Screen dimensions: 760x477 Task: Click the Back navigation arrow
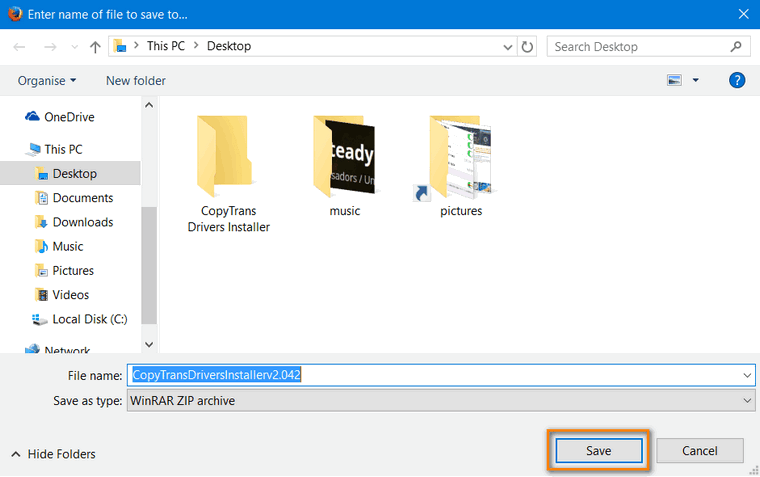(x=19, y=47)
